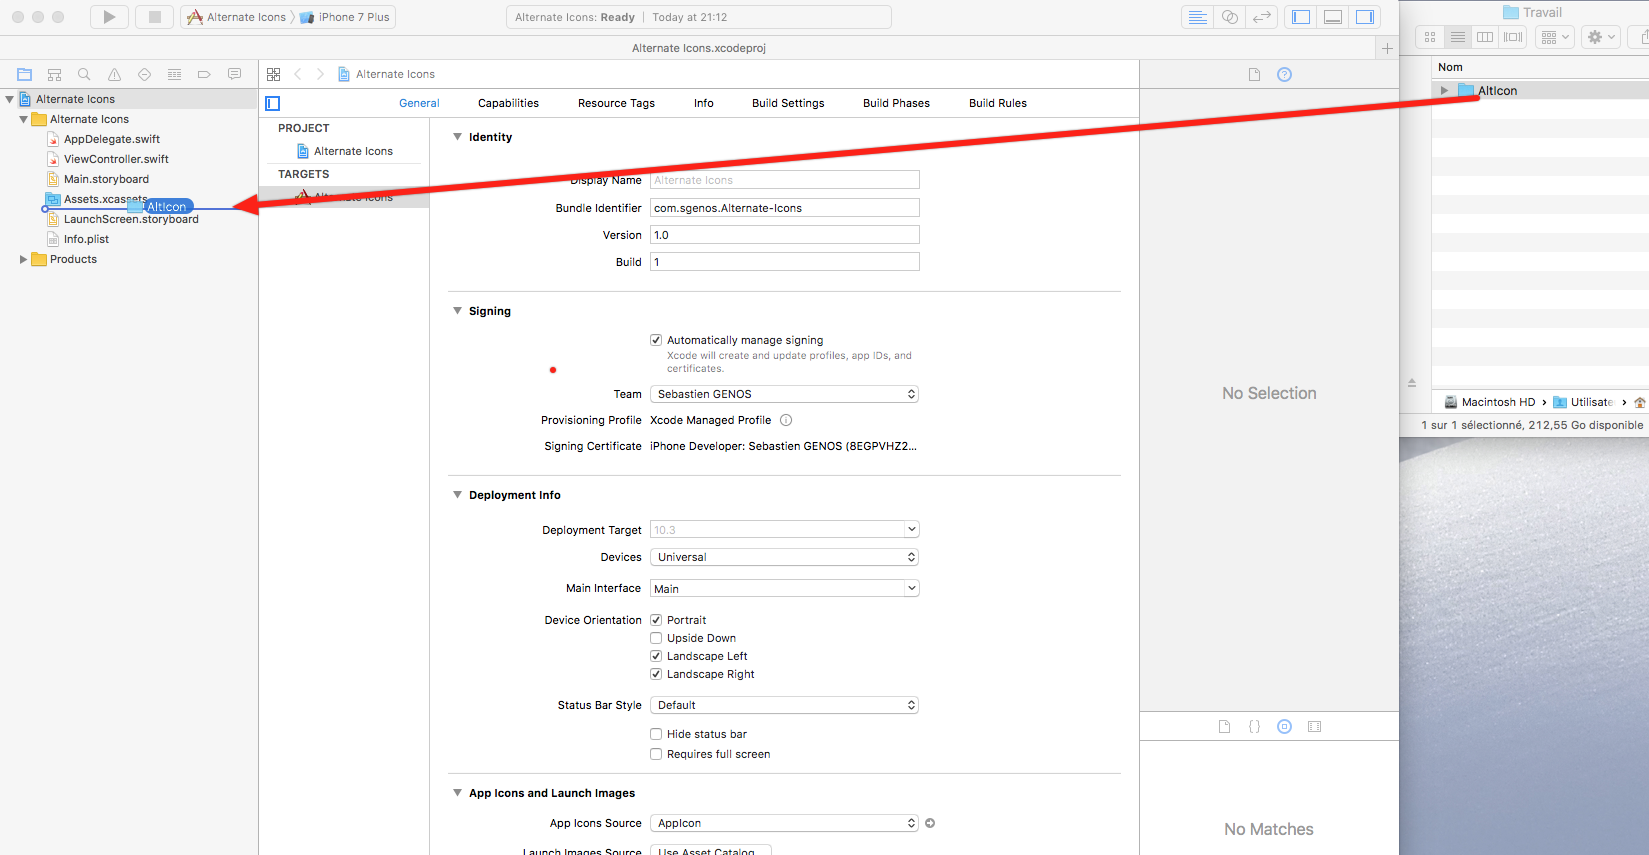Open the Capabilities tab
This screenshot has width=1649, height=855.
[508, 103]
